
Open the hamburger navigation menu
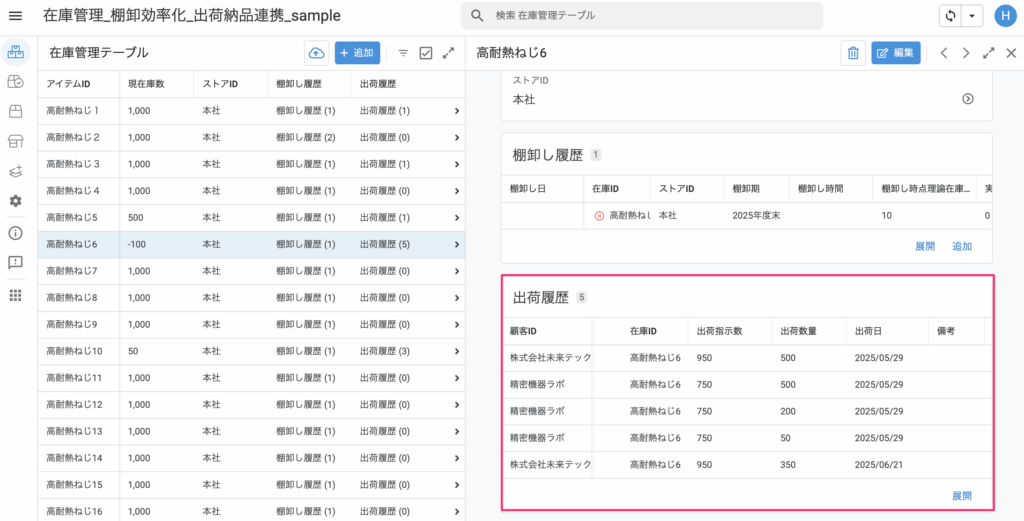coord(16,16)
